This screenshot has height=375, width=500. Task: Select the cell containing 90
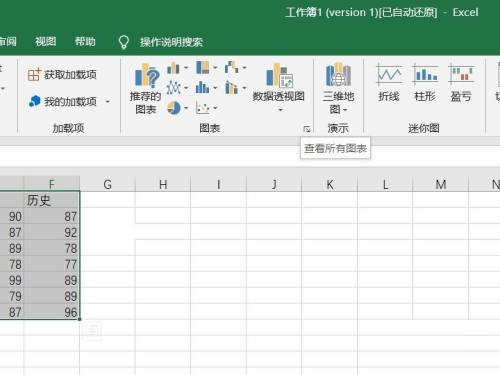[x=12, y=216]
